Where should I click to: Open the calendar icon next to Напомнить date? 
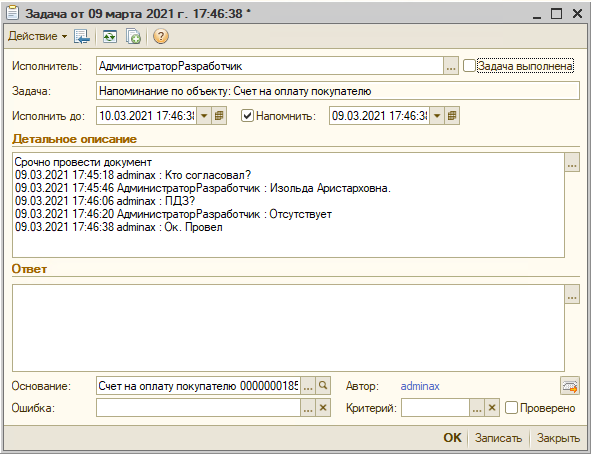(452, 116)
